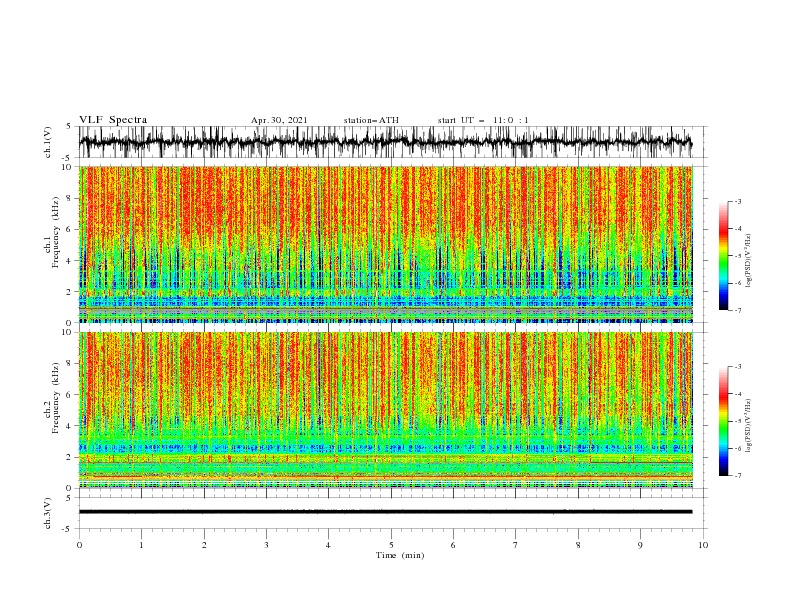792x612 pixels.
Task: Click the ch.1 voltage waveform trace
Action: [x=385, y=142]
